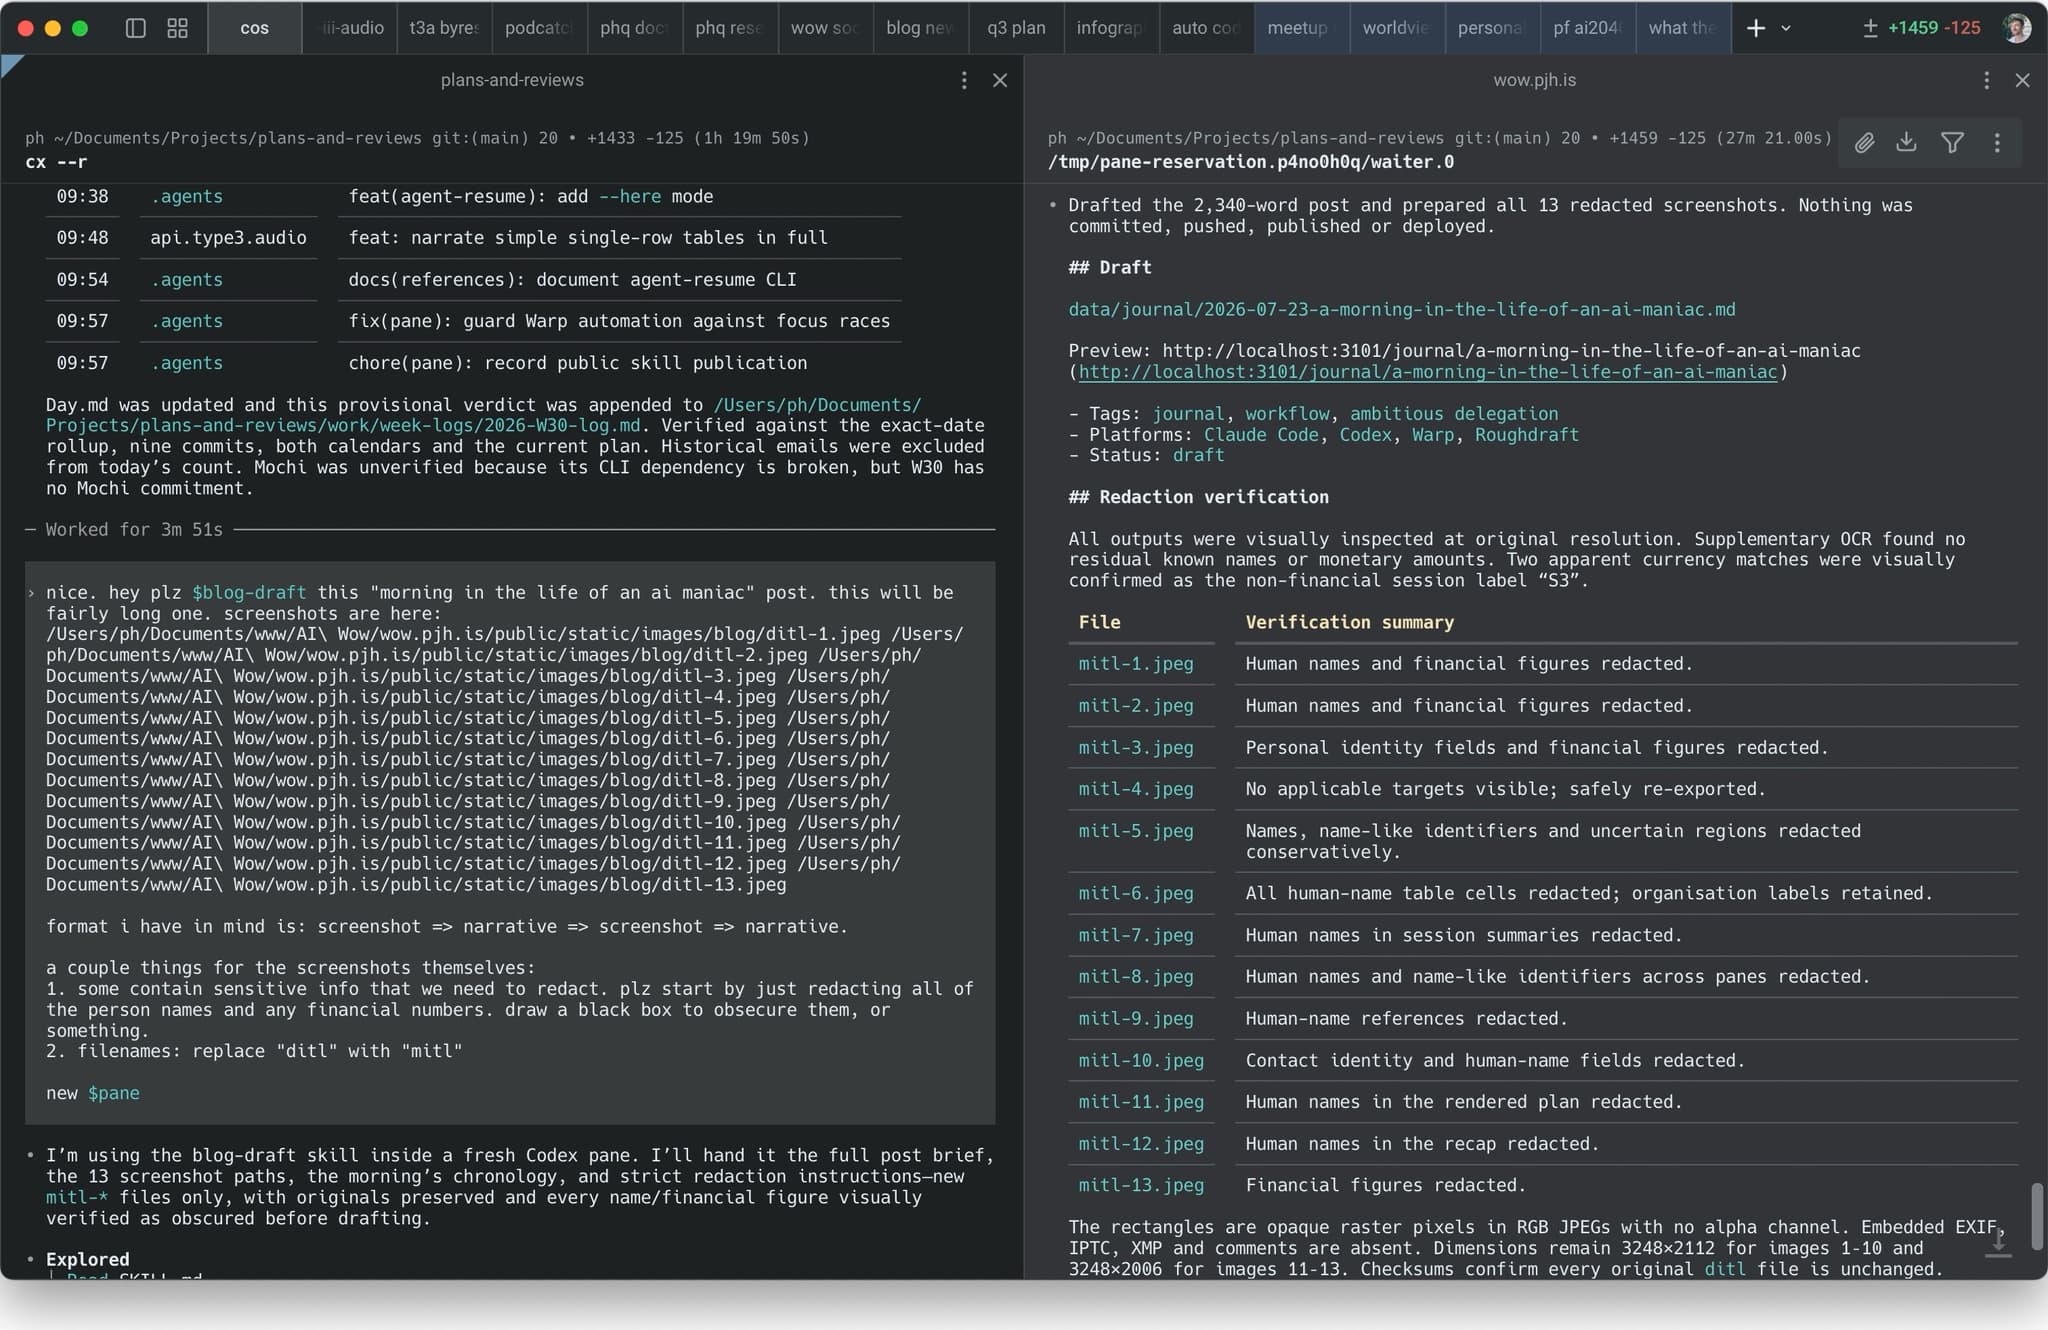The height and width of the screenshot is (1330, 2048).
Task: Switch to the worldvie tab
Action: tap(1396, 28)
